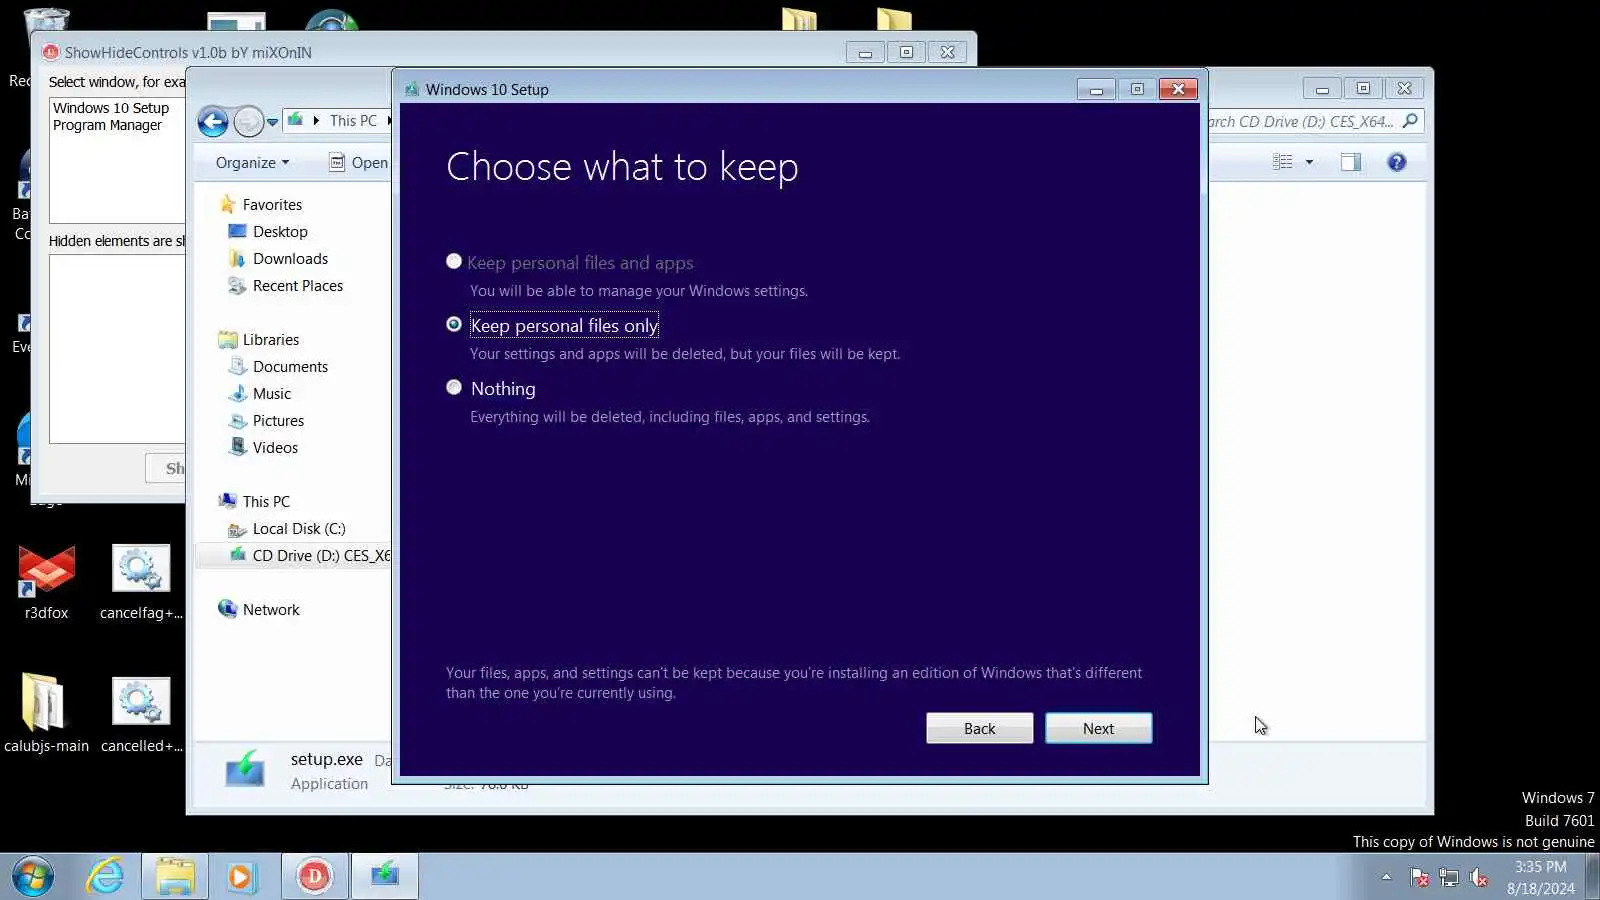This screenshot has height=900, width=1600.
Task: Expand the breadcrumb arrow before "This PC"
Action: point(316,121)
